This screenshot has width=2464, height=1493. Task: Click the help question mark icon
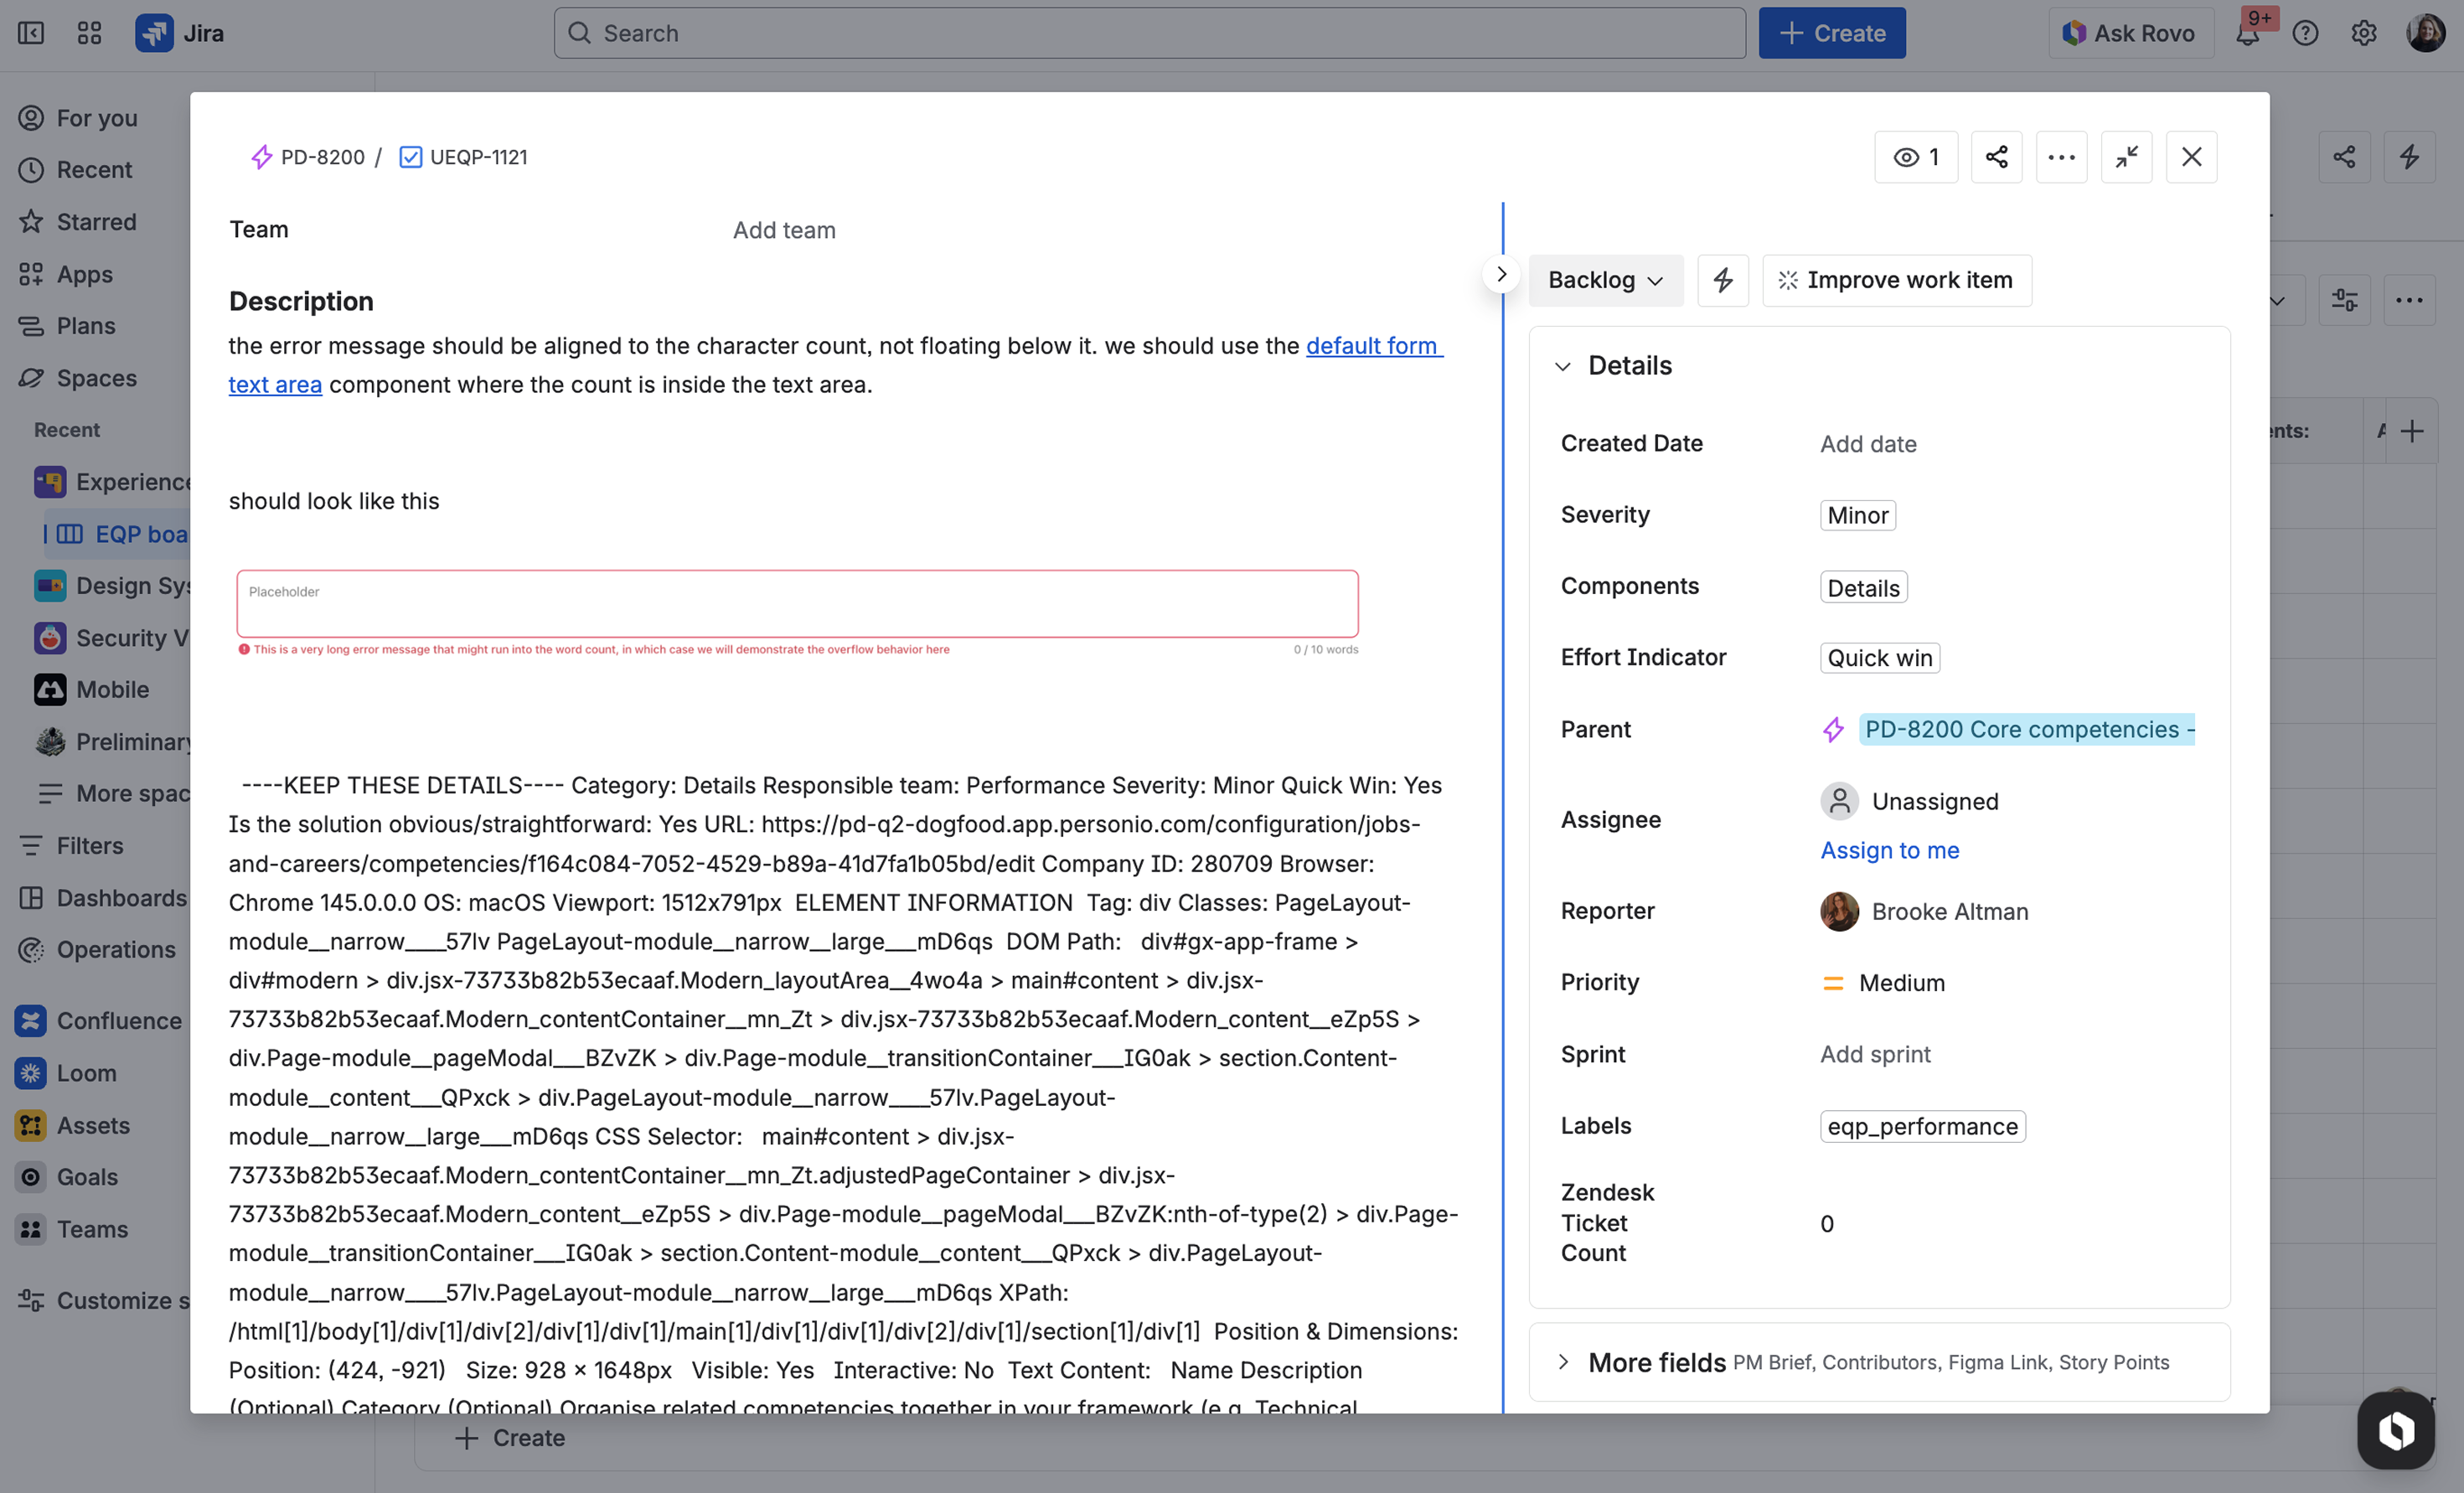click(2306, 32)
